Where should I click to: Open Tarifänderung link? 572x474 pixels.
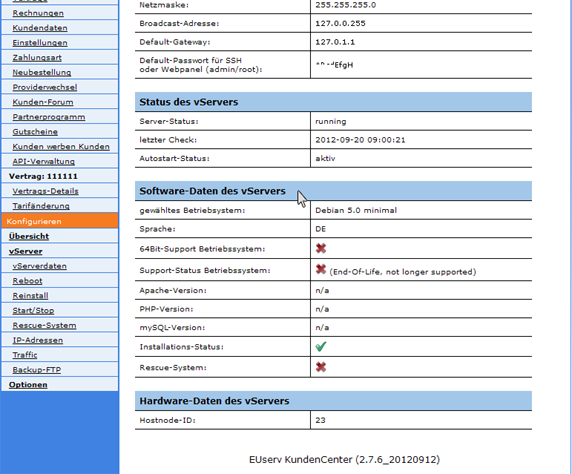[x=41, y=206]
